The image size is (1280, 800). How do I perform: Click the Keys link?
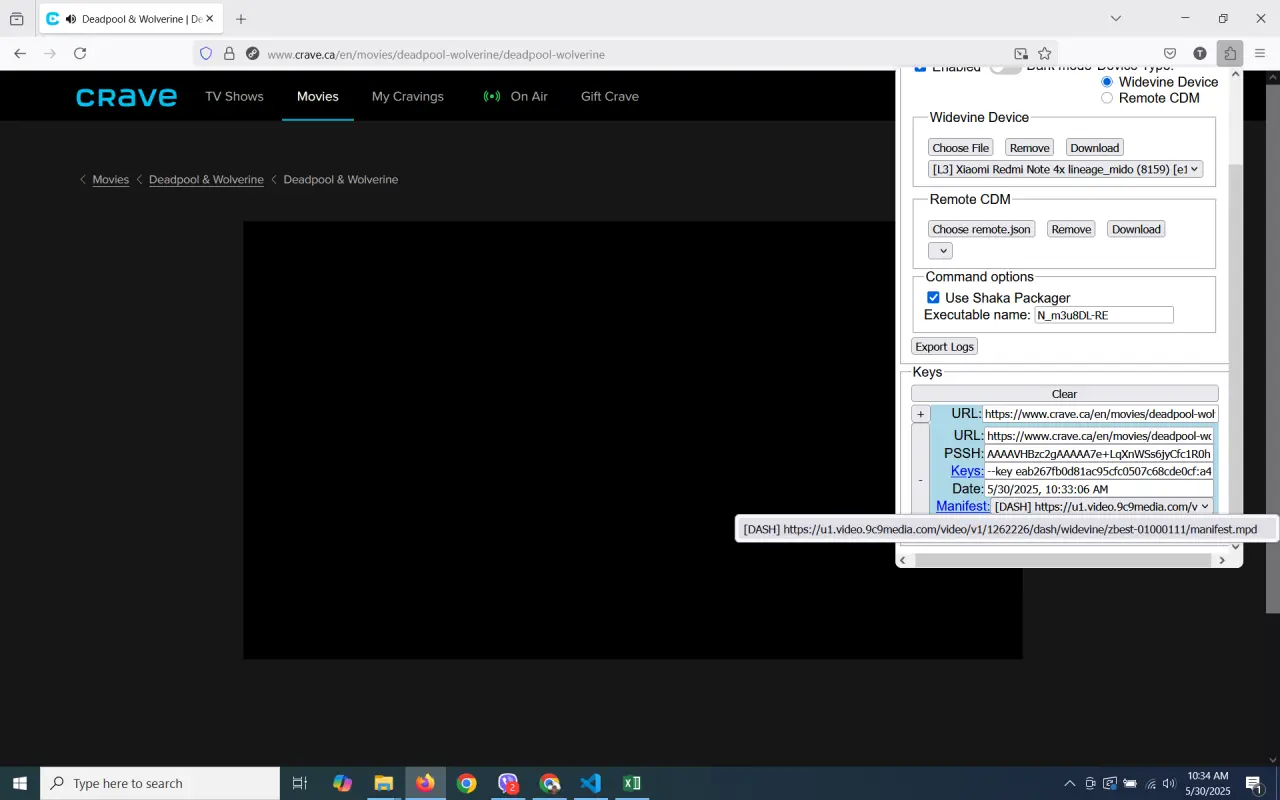[x=967, y=471]
